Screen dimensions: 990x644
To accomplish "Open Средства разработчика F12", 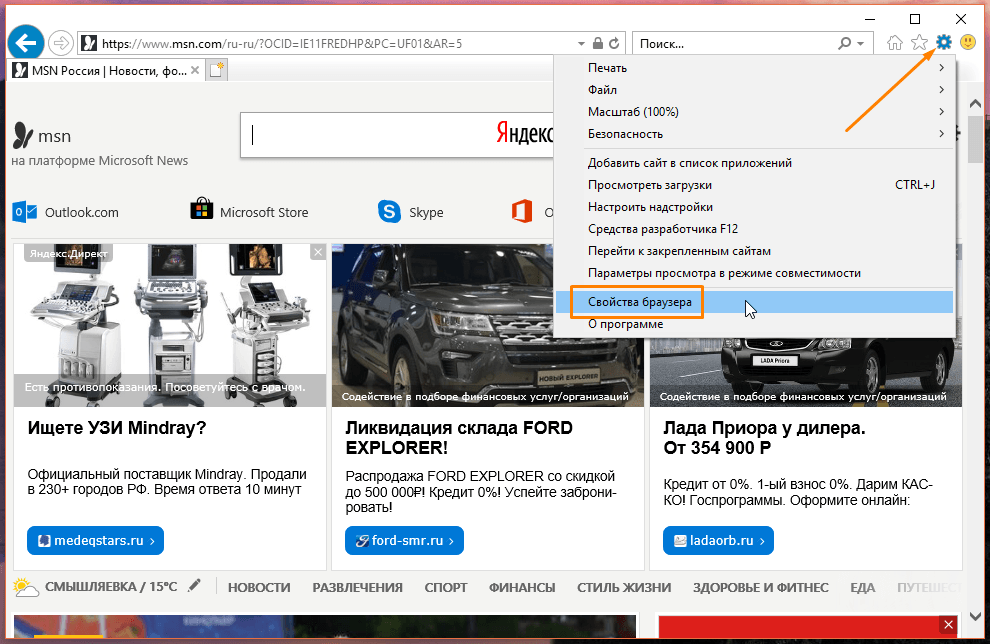I will 755,229.
